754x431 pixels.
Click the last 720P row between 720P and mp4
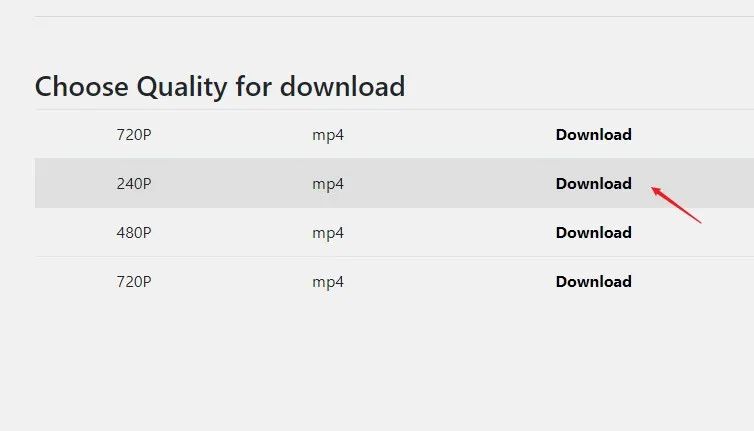231,281
